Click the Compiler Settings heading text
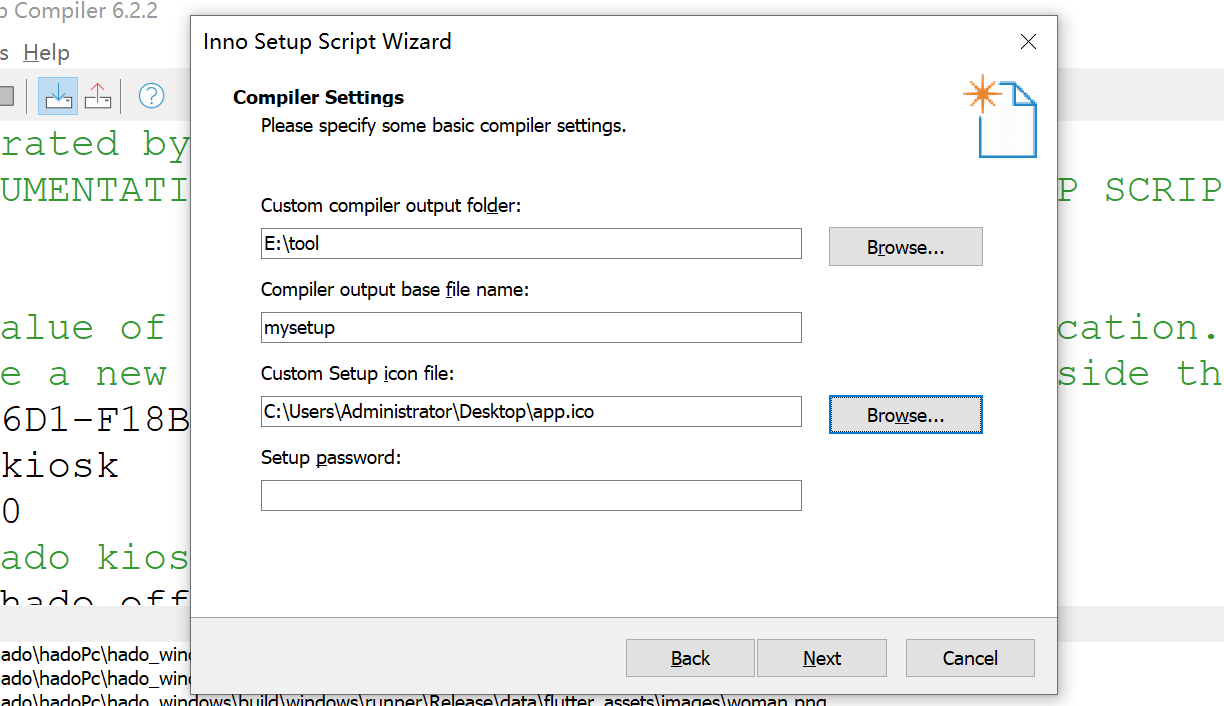This screenshot has width=1224, height=706. point(318,97)
